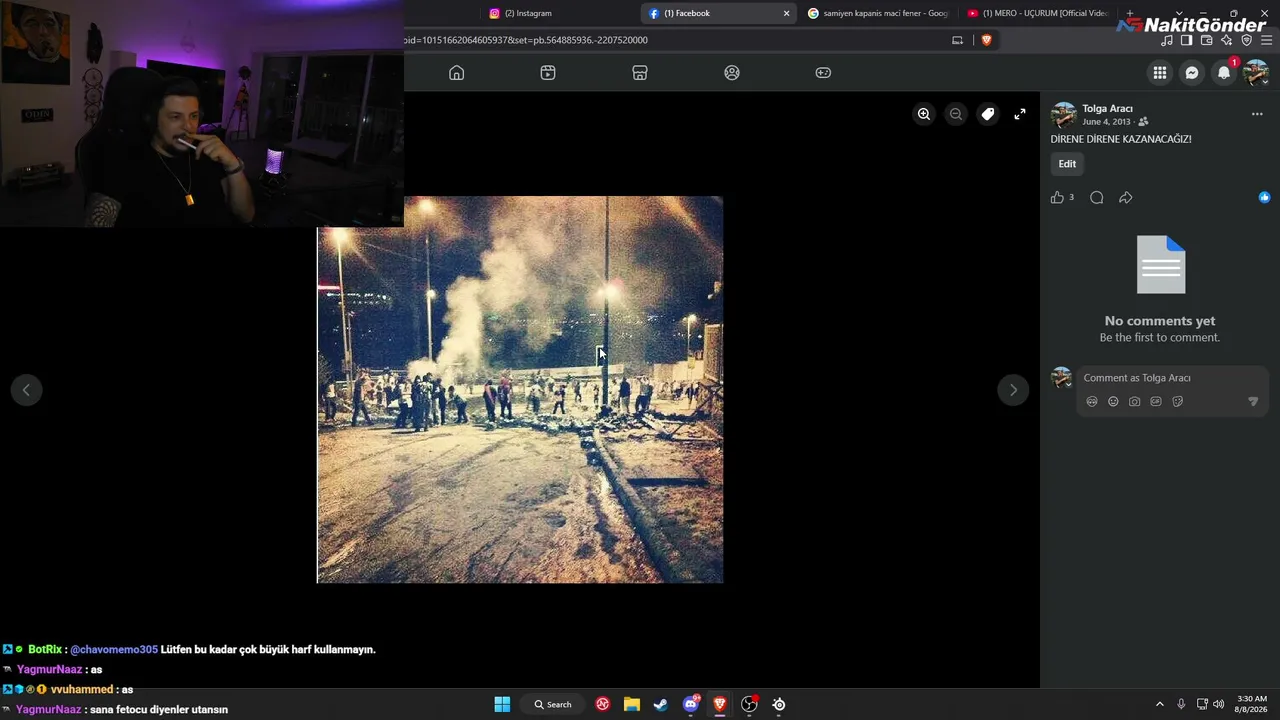Open the Gaming controller icon in Facebook
1280x720 pixels.
click(823, 73)
